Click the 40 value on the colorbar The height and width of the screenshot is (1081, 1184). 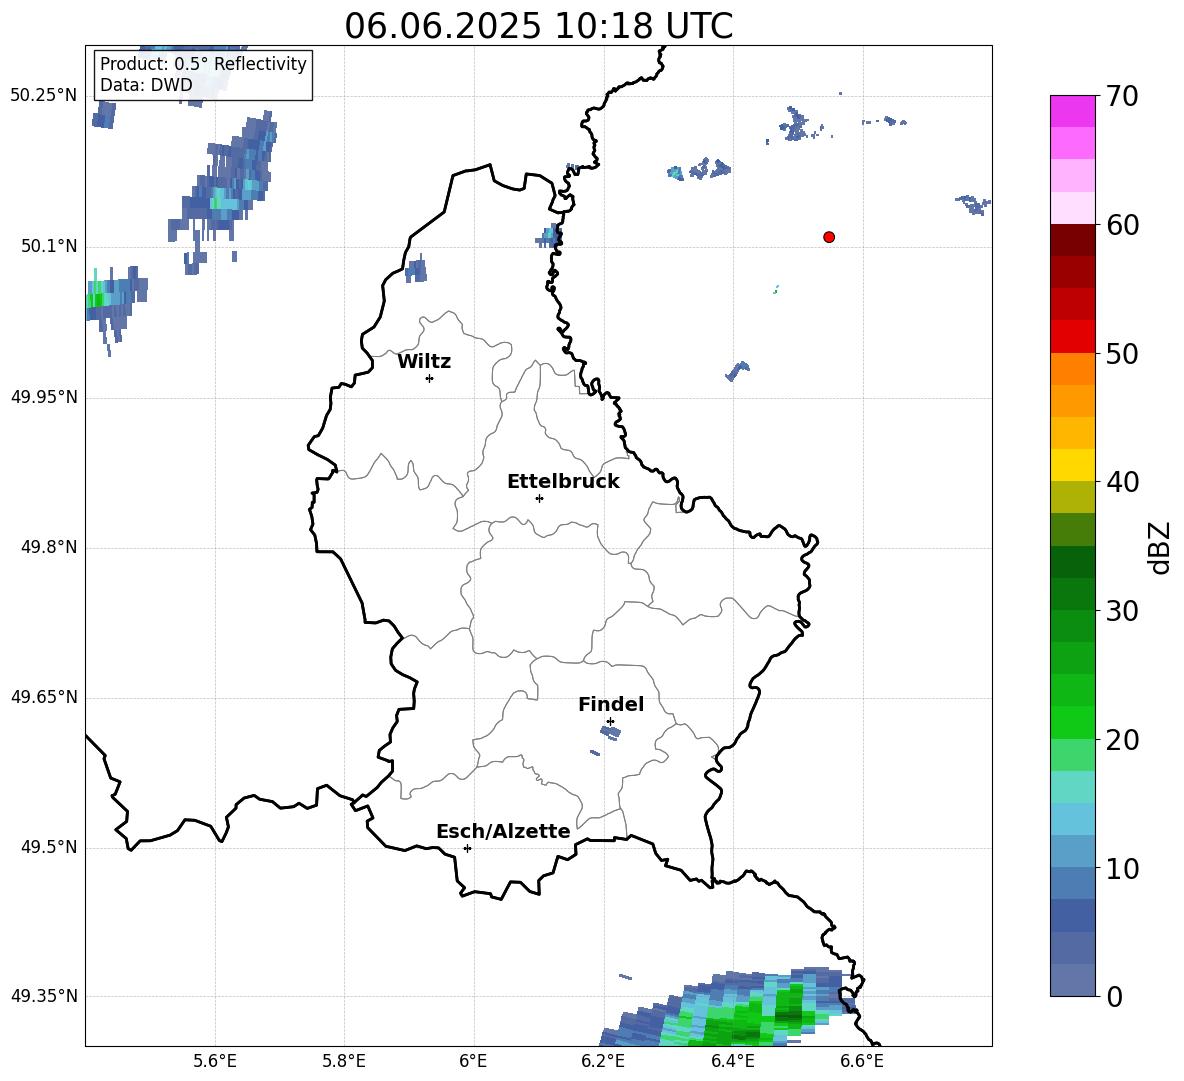tap(1122, 482)
